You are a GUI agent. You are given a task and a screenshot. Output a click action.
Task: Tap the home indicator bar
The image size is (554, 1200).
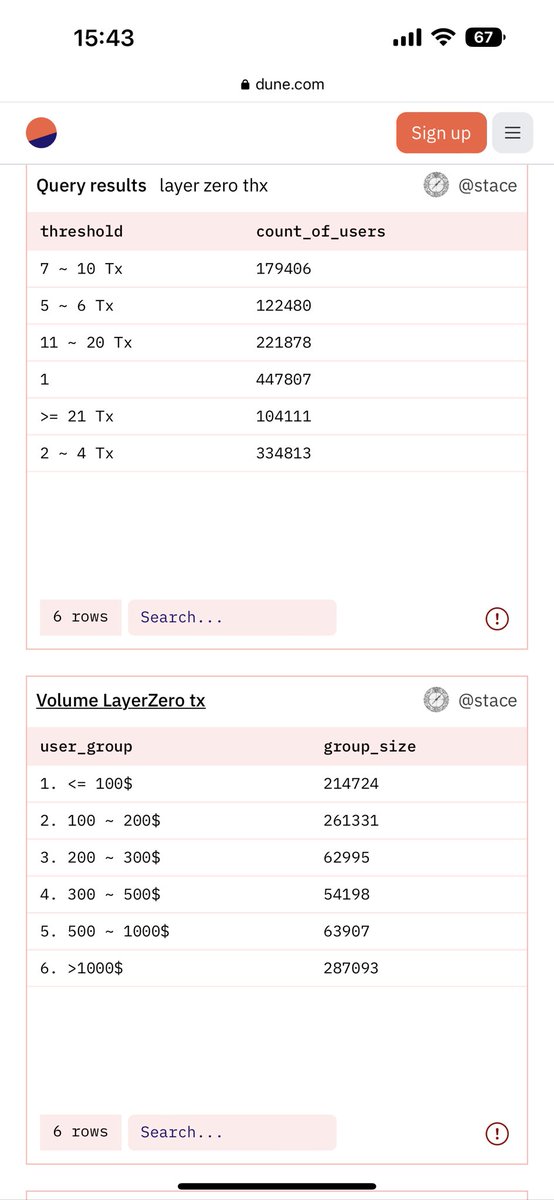[277, 1186]
